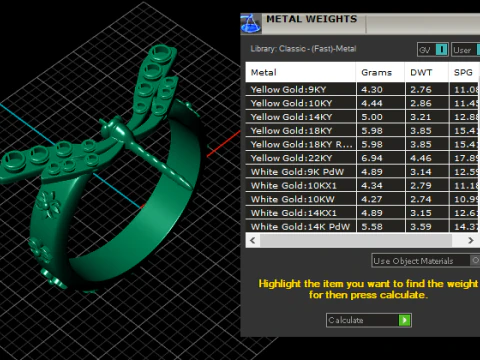Click the 5.00 grams cell
Image resolution: width=480 pixels, height=360 pixels.
click(381, 117)
